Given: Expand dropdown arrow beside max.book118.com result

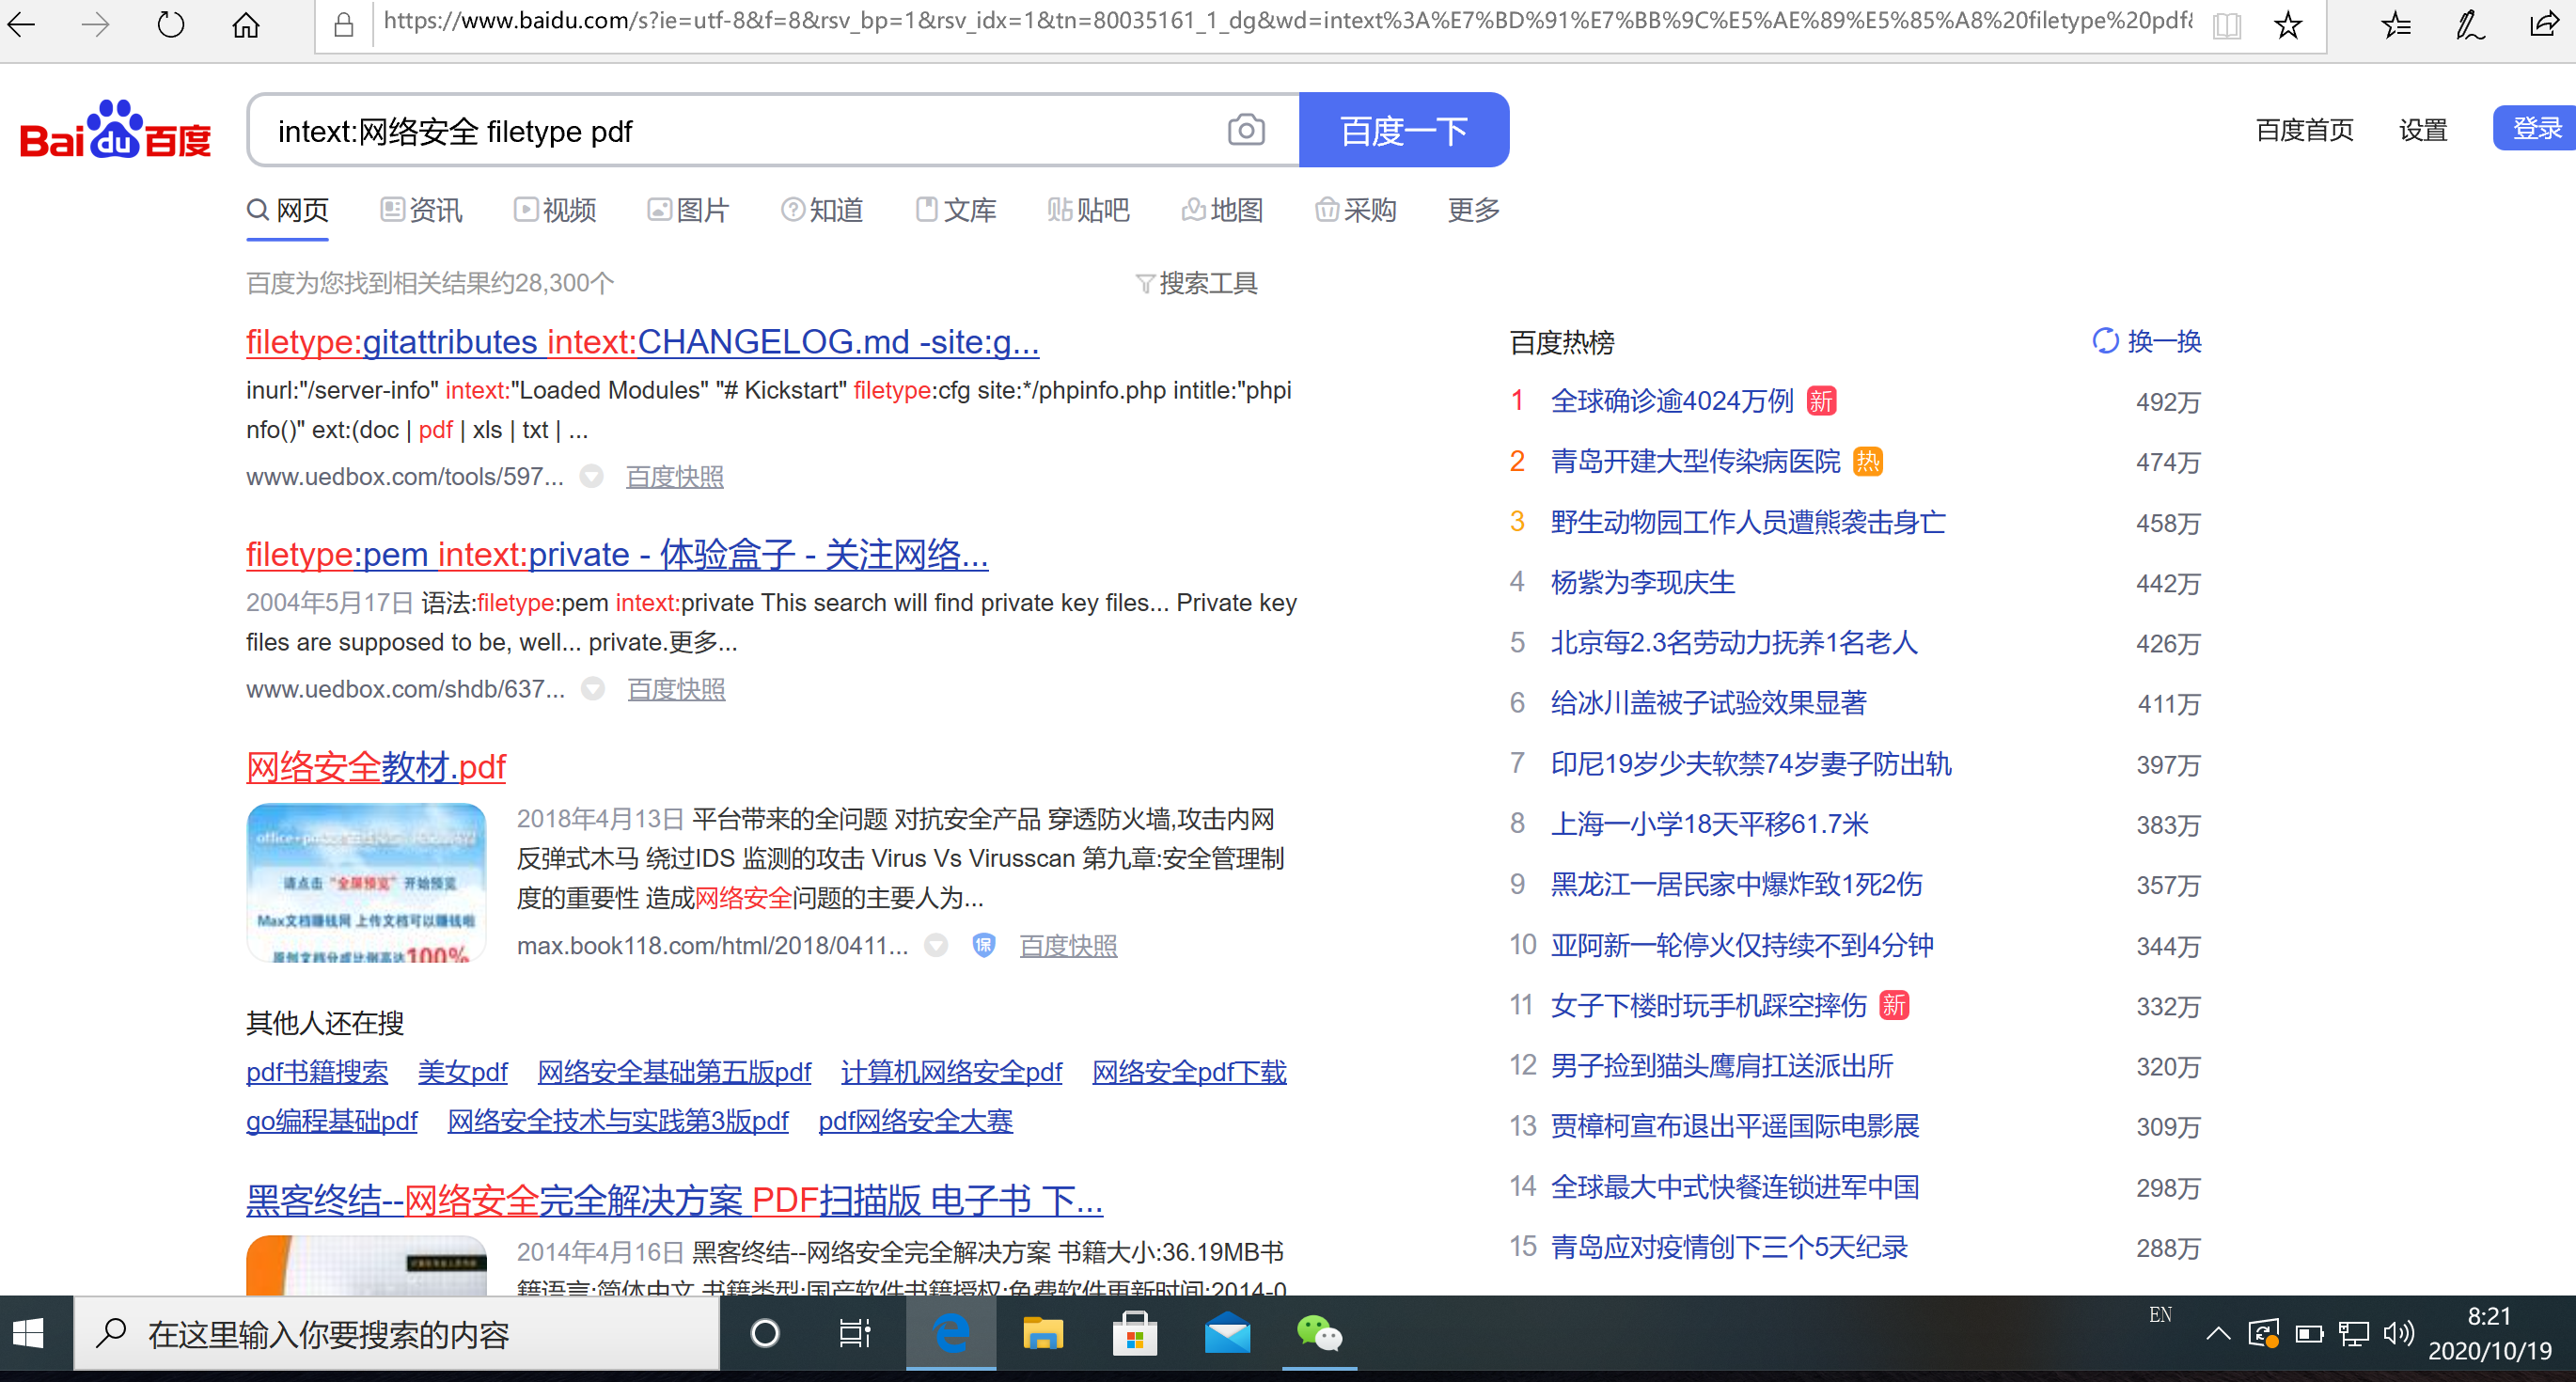Looking at the screenshot, I should [936, 945].
